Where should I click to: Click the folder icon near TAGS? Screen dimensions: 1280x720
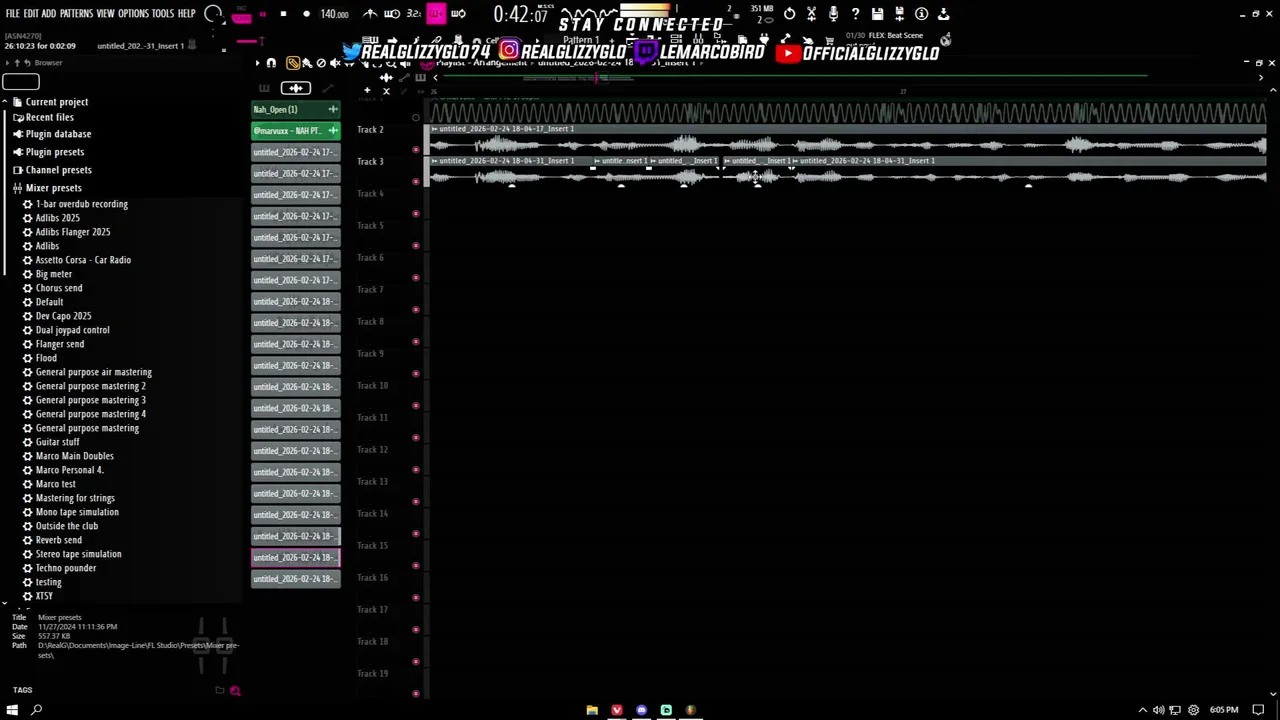220,690
